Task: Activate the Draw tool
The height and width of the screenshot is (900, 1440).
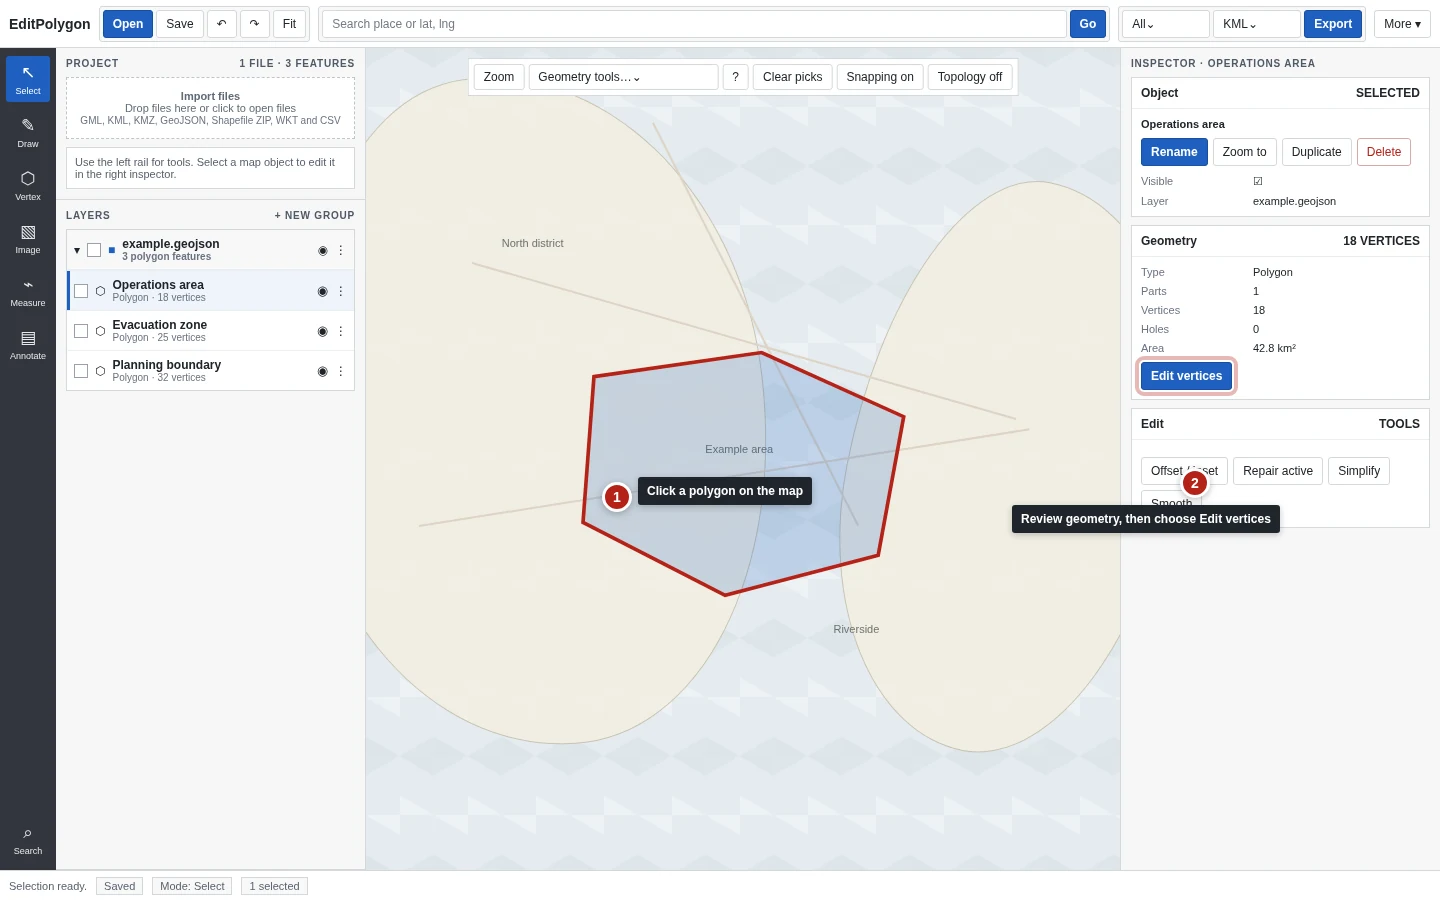Action: point(28,132)
